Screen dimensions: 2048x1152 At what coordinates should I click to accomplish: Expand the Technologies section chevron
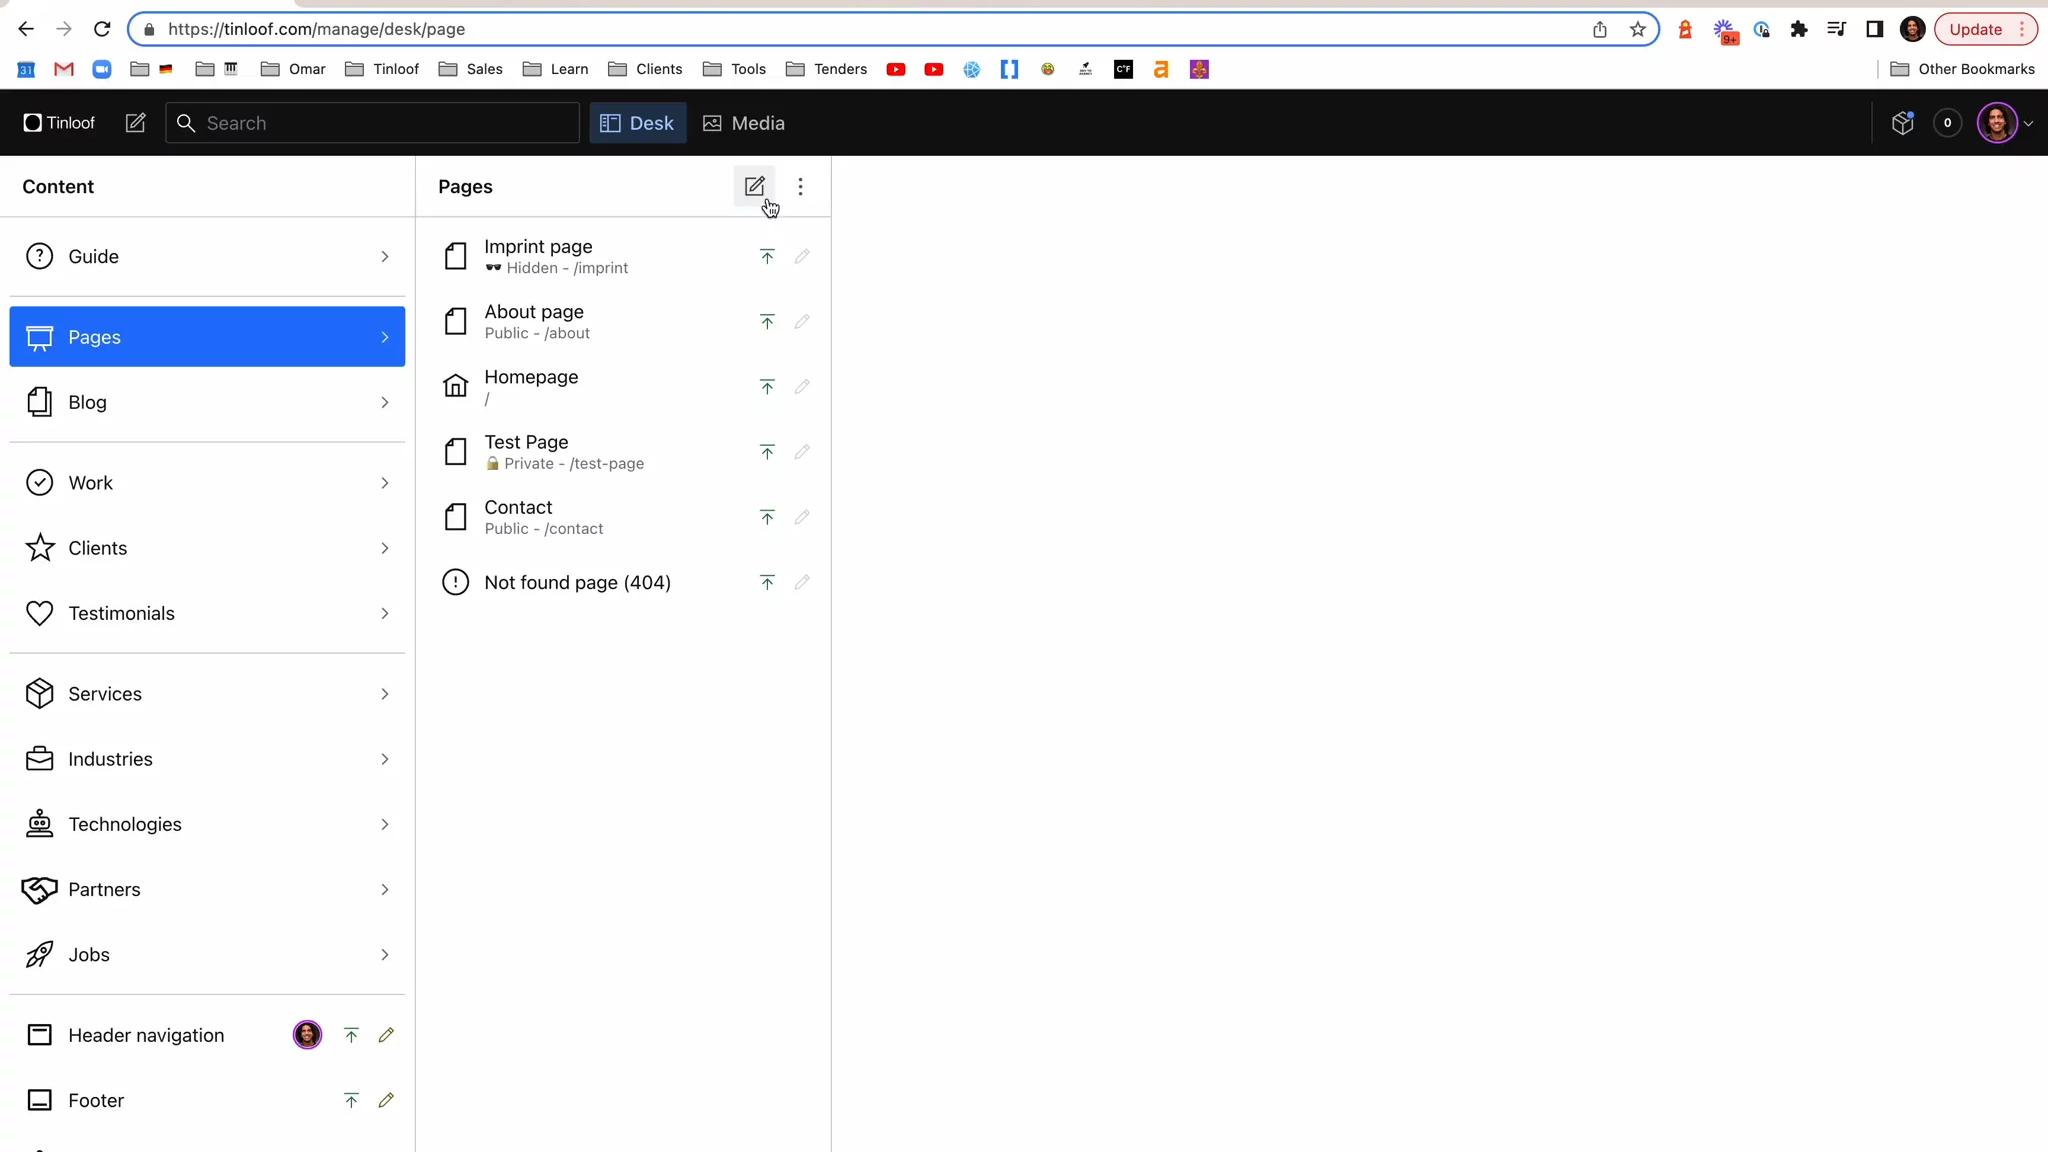click(385, 824)
